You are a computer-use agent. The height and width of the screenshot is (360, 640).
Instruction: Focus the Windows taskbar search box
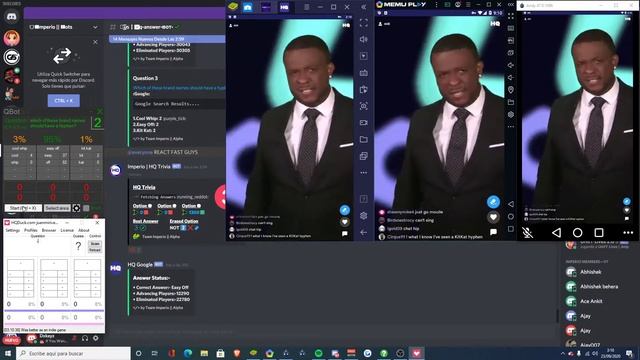74,353
